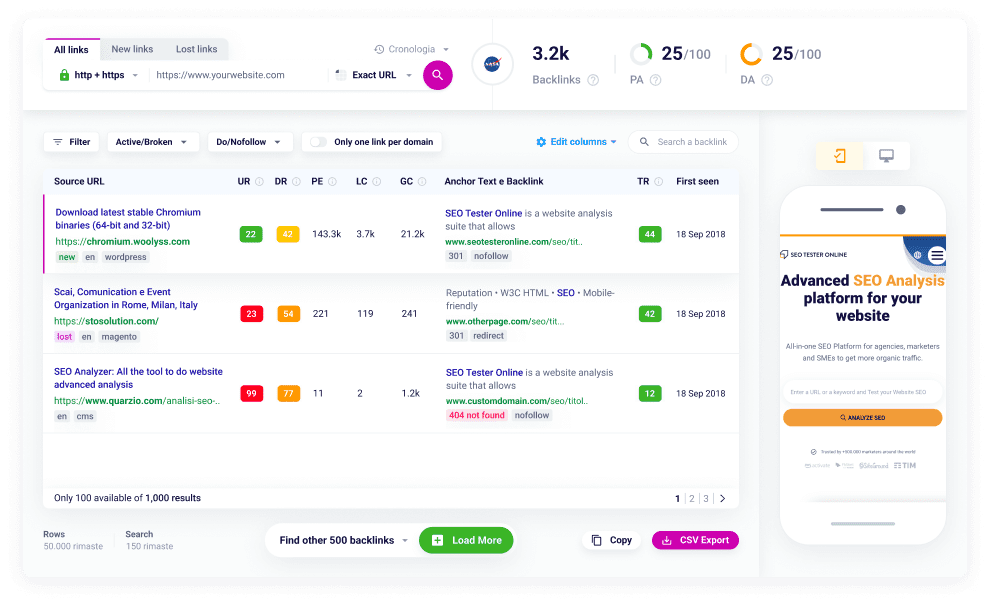Click the NASA logo badge
The image size is (990, 604).
coord(491,62)
